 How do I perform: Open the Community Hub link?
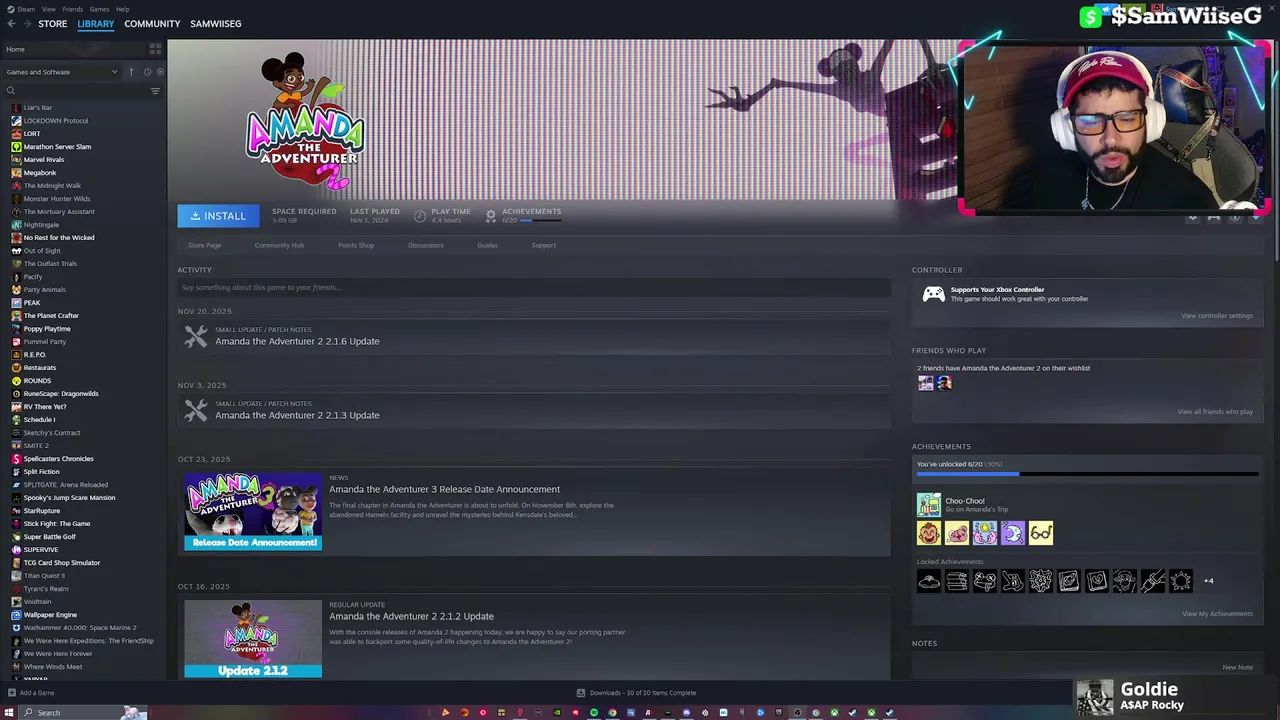[x=279, y=245]
